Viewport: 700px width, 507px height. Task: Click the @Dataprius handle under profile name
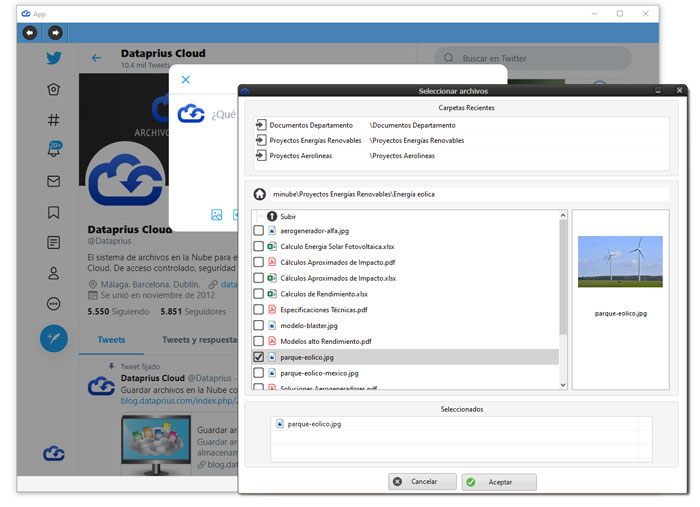(x=109, y=241)
